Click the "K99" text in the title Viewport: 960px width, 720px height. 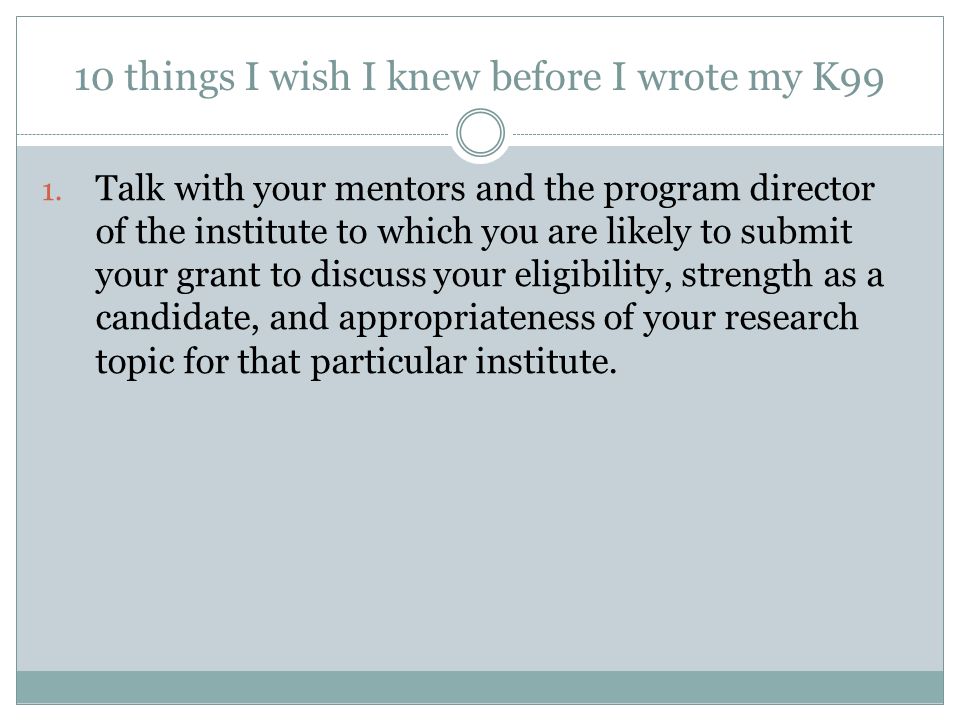coord(849,78)
